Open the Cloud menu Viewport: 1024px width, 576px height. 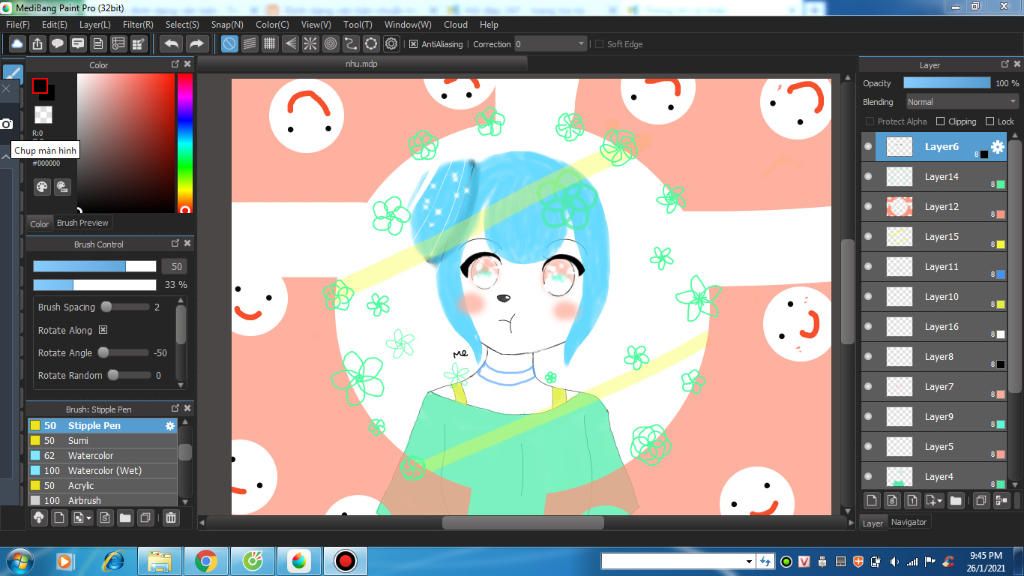pyautogui.click(x=455, y=25)
